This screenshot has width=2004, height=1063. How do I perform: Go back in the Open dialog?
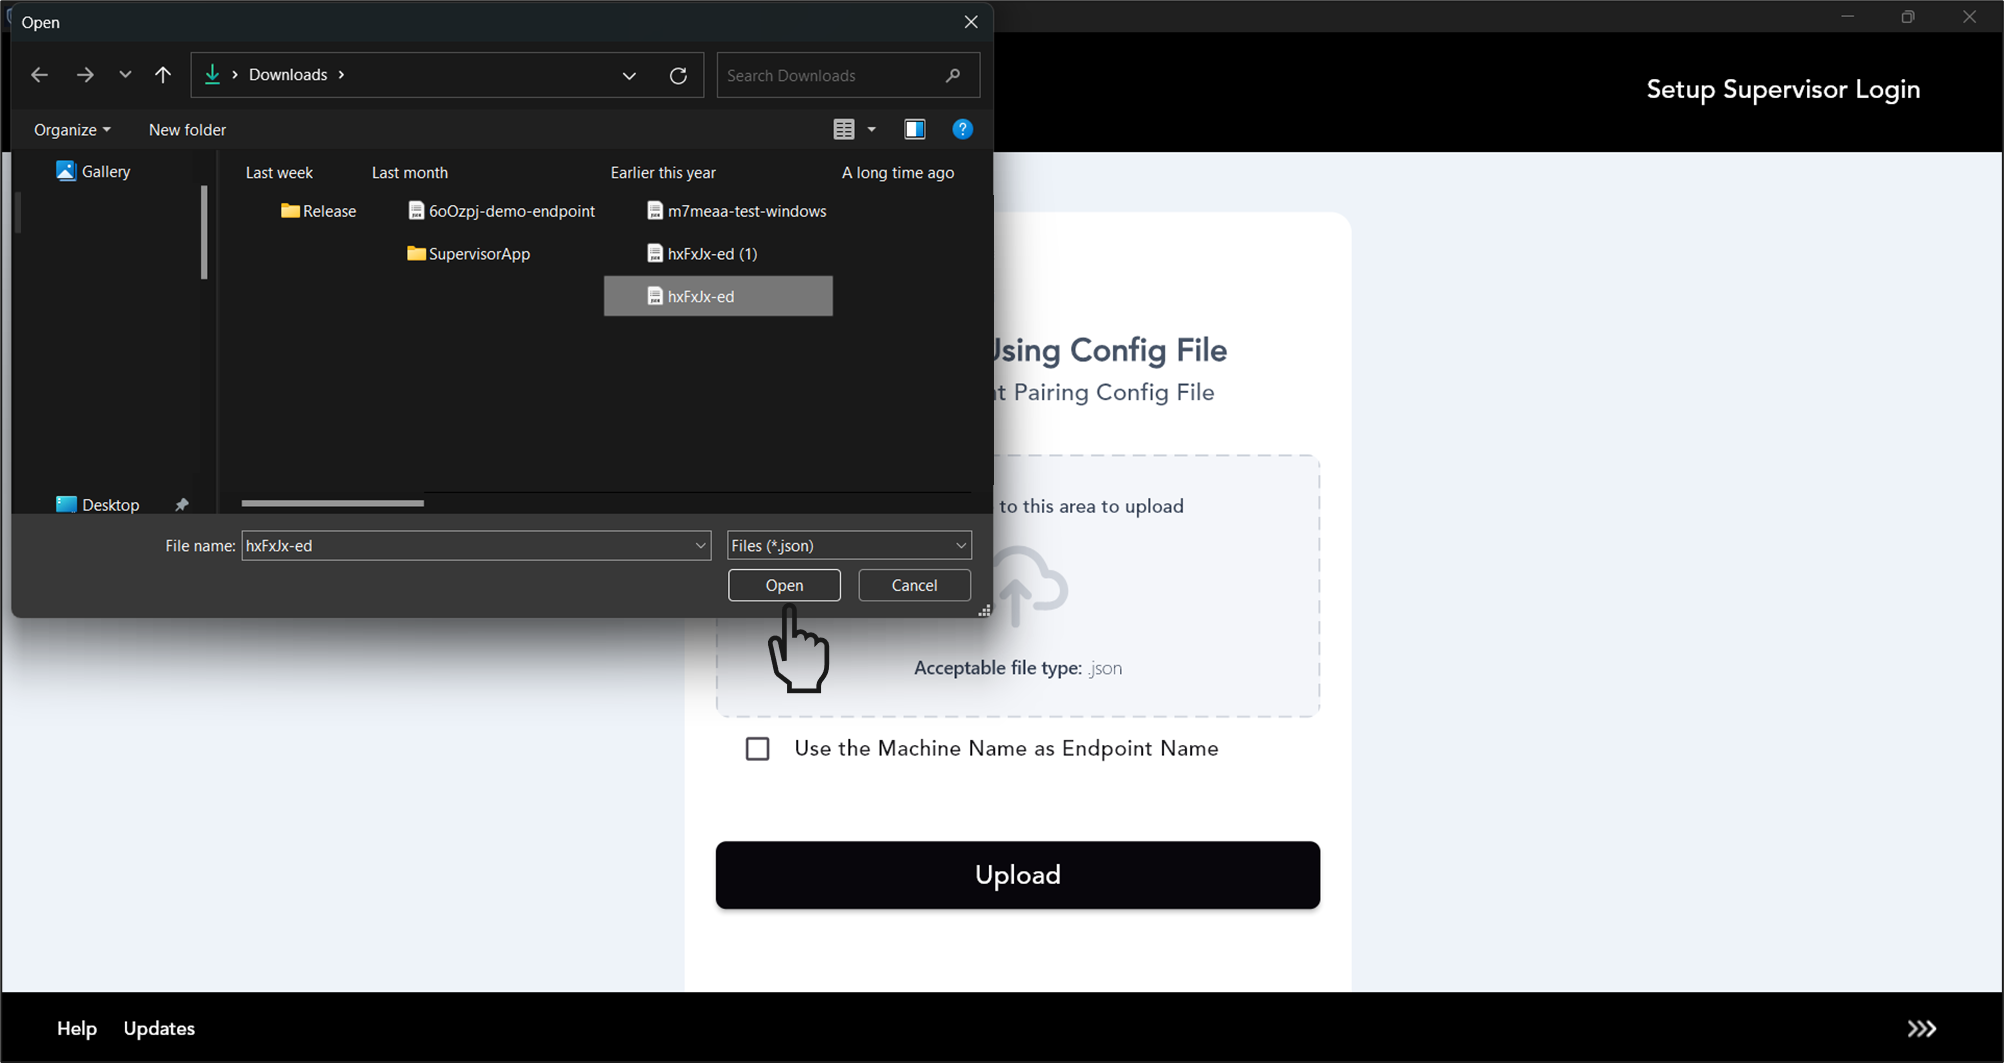tap(39, 75)
